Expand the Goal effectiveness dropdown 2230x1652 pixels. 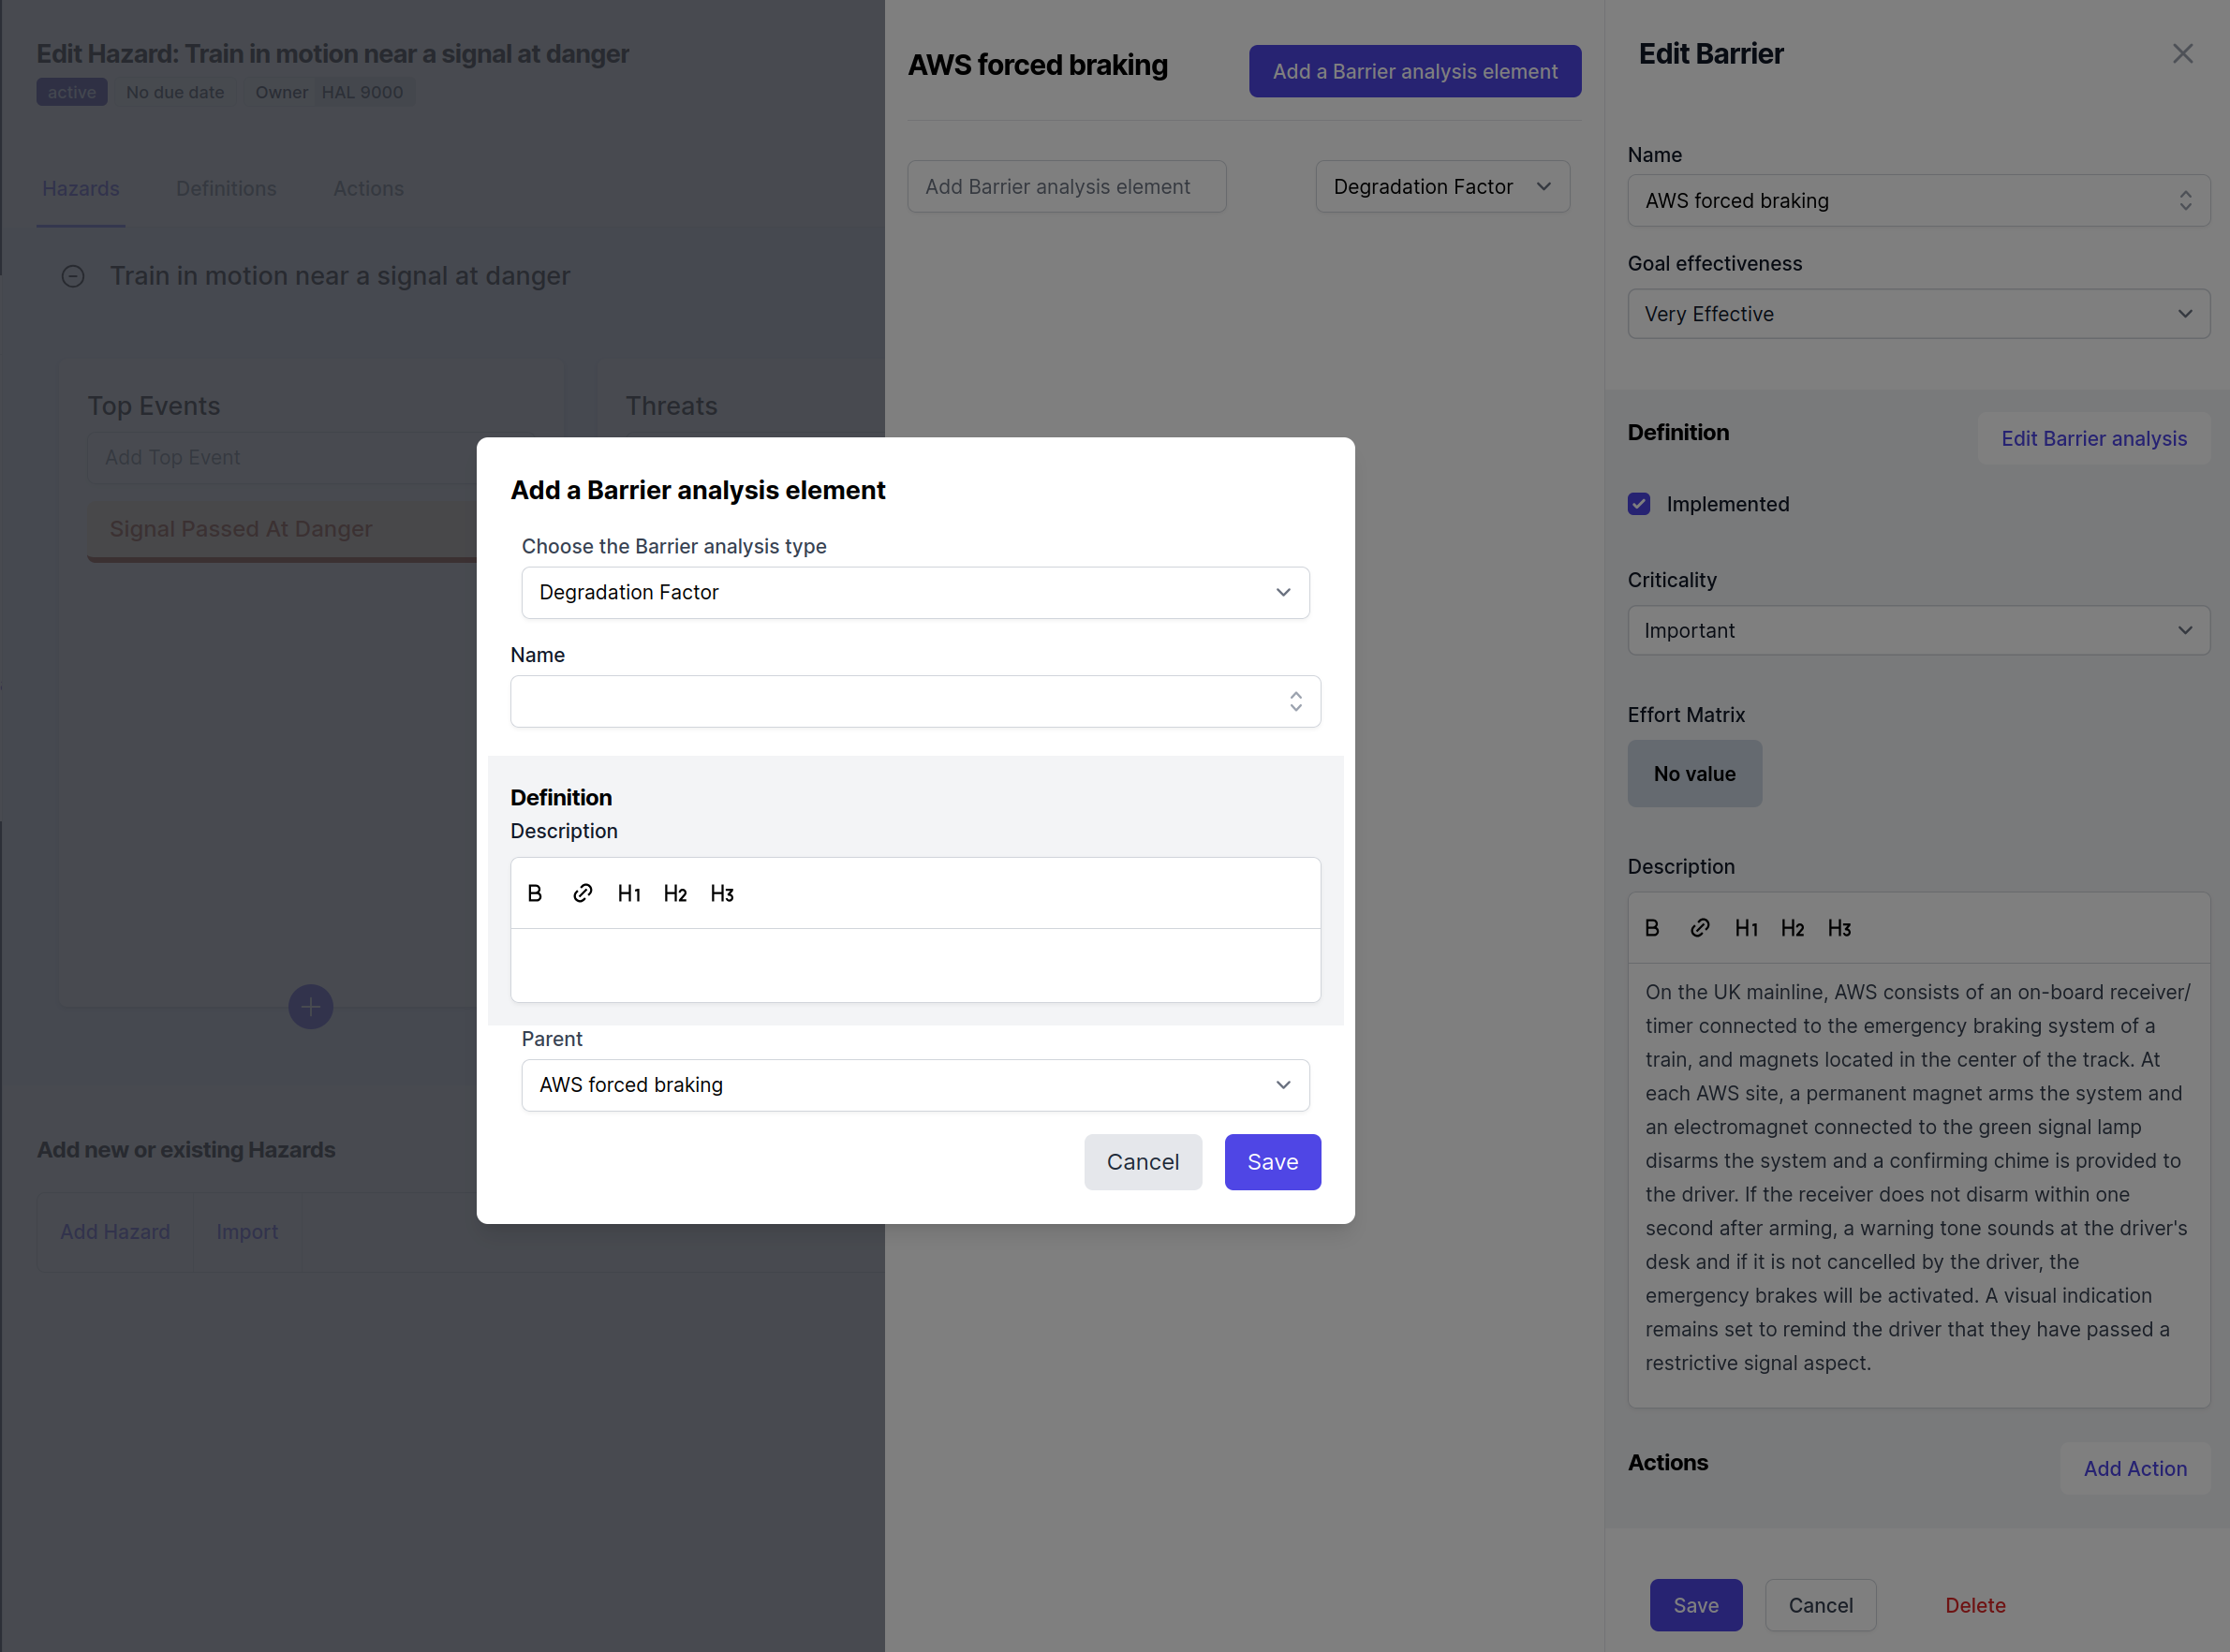pyautogui.click(x=1918, y=314)
